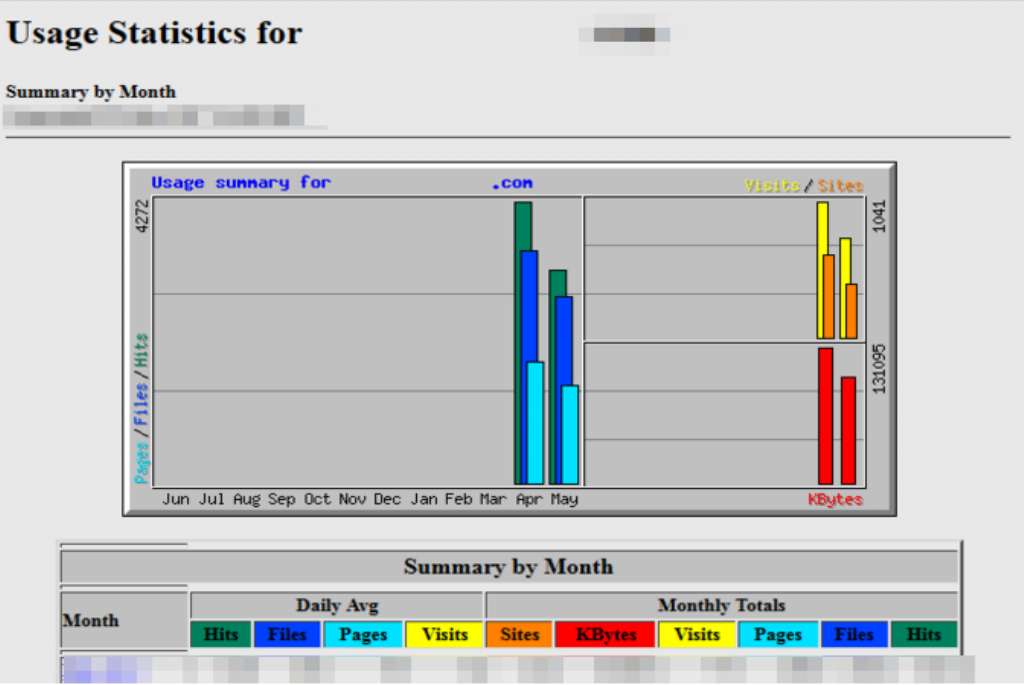Click the cyan May Pages bar

(x=570, y=435)
